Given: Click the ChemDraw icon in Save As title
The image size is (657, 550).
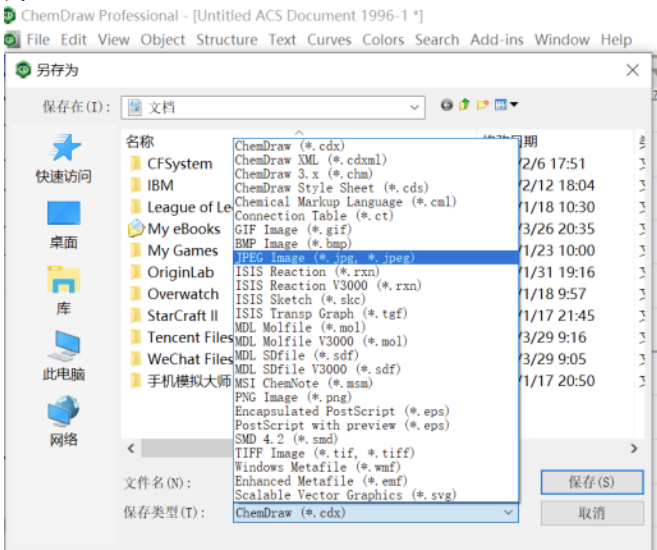Looking at the screenshot, I should pyautogui.click(x=23, y=70).
